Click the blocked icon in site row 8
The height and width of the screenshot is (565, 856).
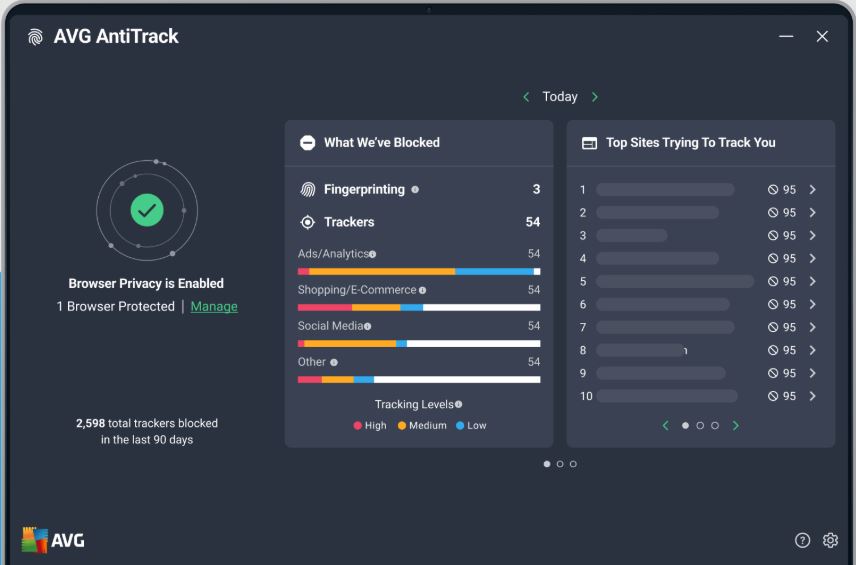(772, 350)
